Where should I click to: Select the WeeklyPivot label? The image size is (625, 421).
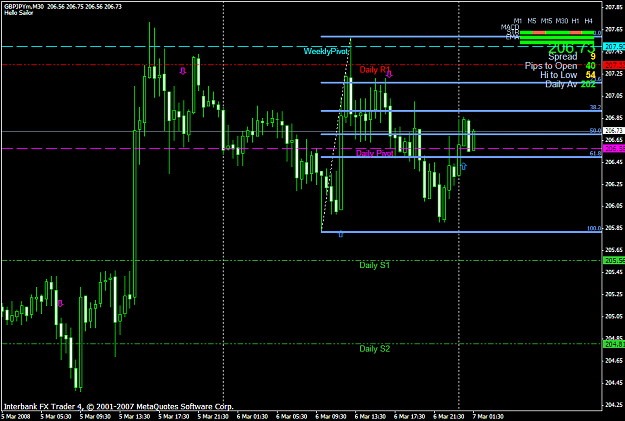326,51
